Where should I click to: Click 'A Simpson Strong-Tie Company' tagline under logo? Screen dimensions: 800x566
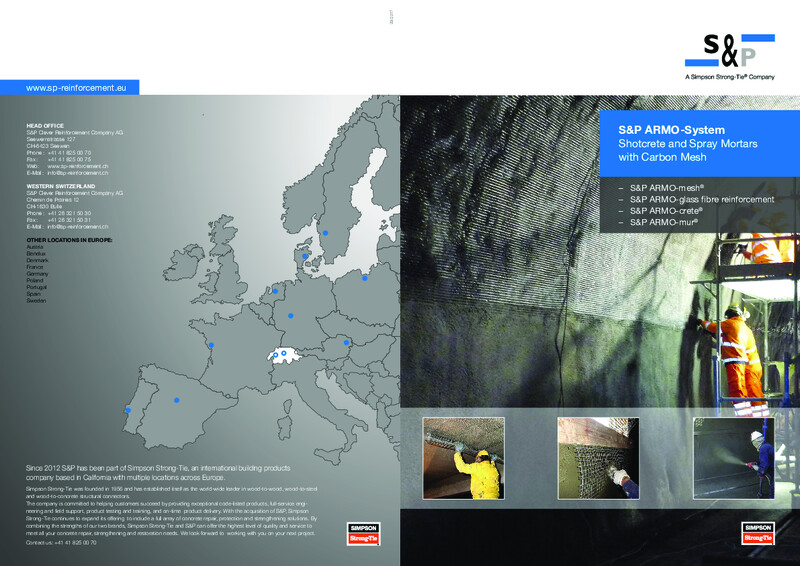730,77
